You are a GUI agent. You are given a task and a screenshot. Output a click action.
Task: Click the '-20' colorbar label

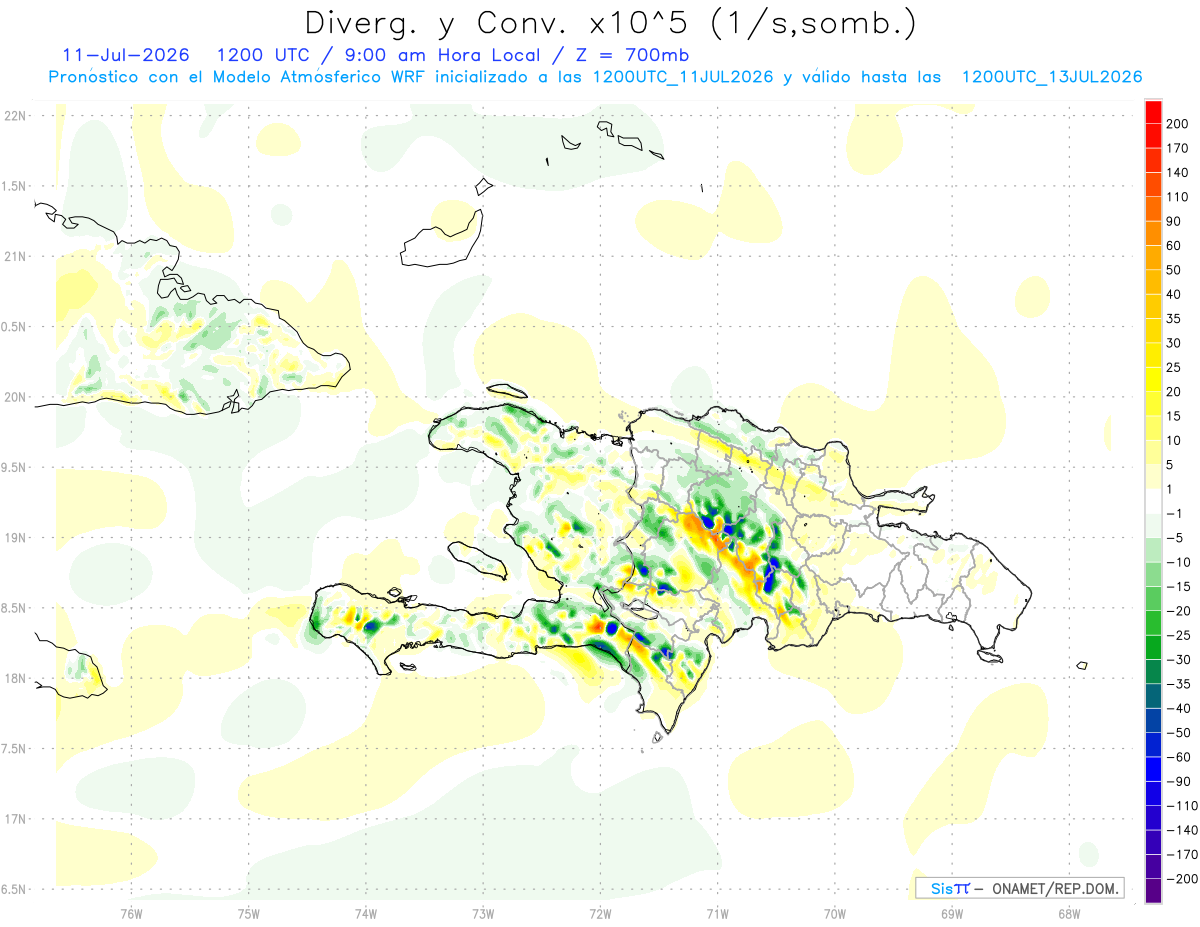click(x=1178, y=611)
